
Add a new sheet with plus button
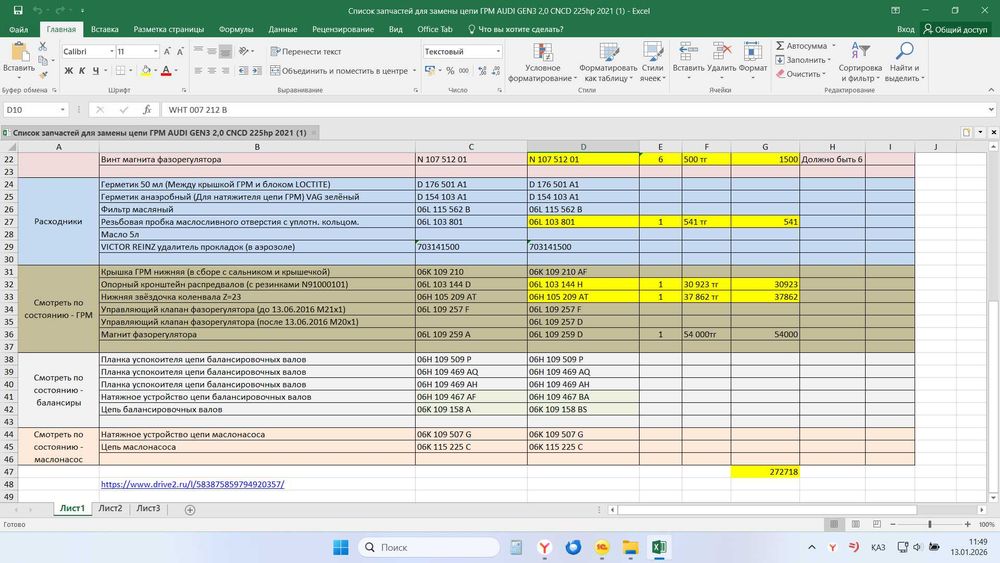[x=189, y=509]
